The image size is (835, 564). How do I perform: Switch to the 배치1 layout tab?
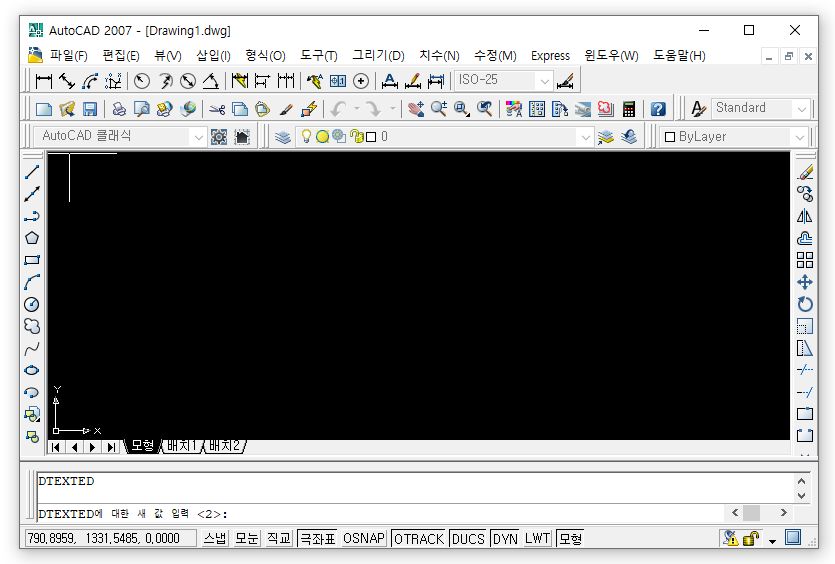click(182, 446)
